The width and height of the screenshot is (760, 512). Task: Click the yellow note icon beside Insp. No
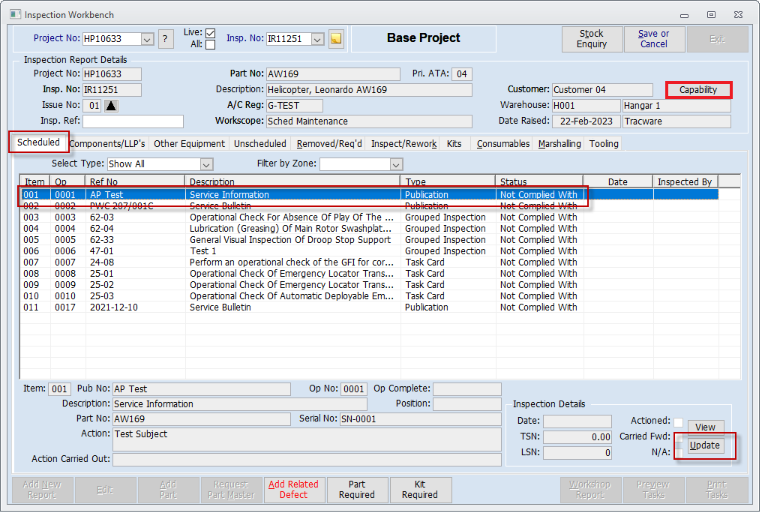(336, 39)
